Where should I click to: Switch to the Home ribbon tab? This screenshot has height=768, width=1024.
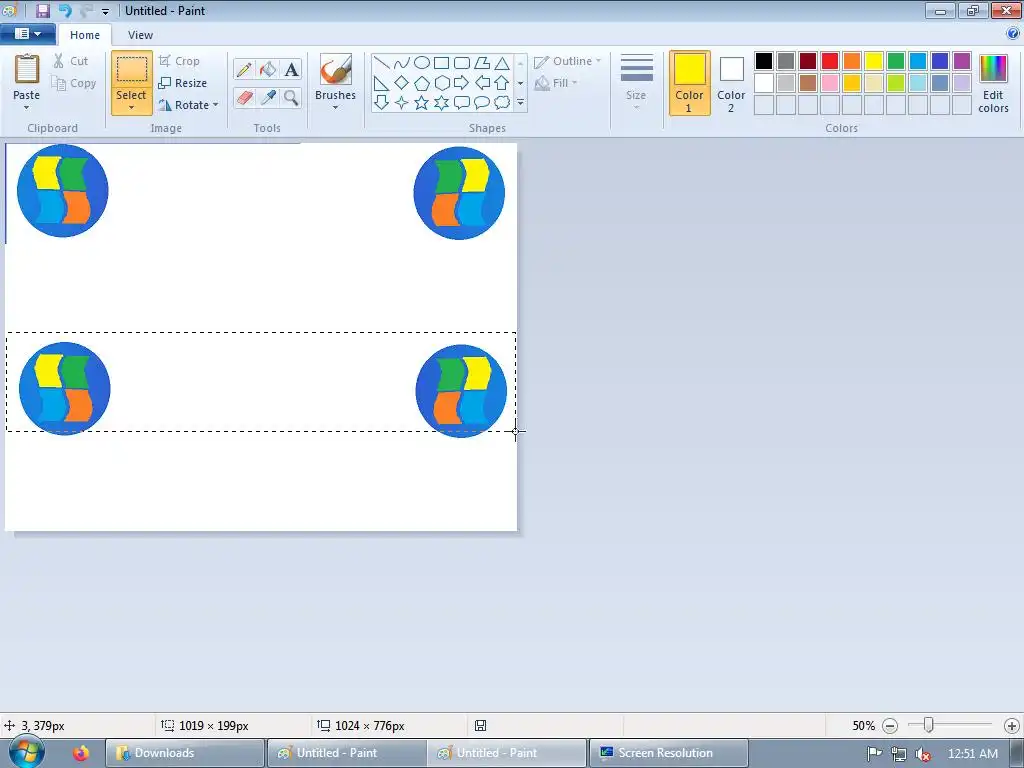(85, 35)
